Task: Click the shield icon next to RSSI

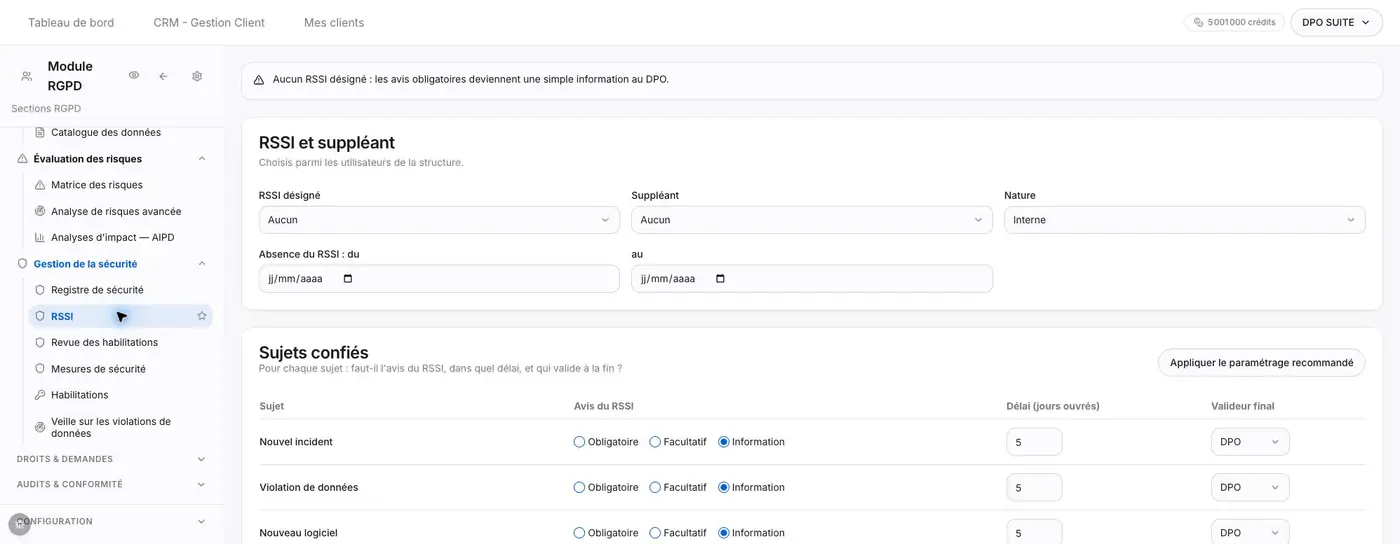Action: click(x=40, y=316)
